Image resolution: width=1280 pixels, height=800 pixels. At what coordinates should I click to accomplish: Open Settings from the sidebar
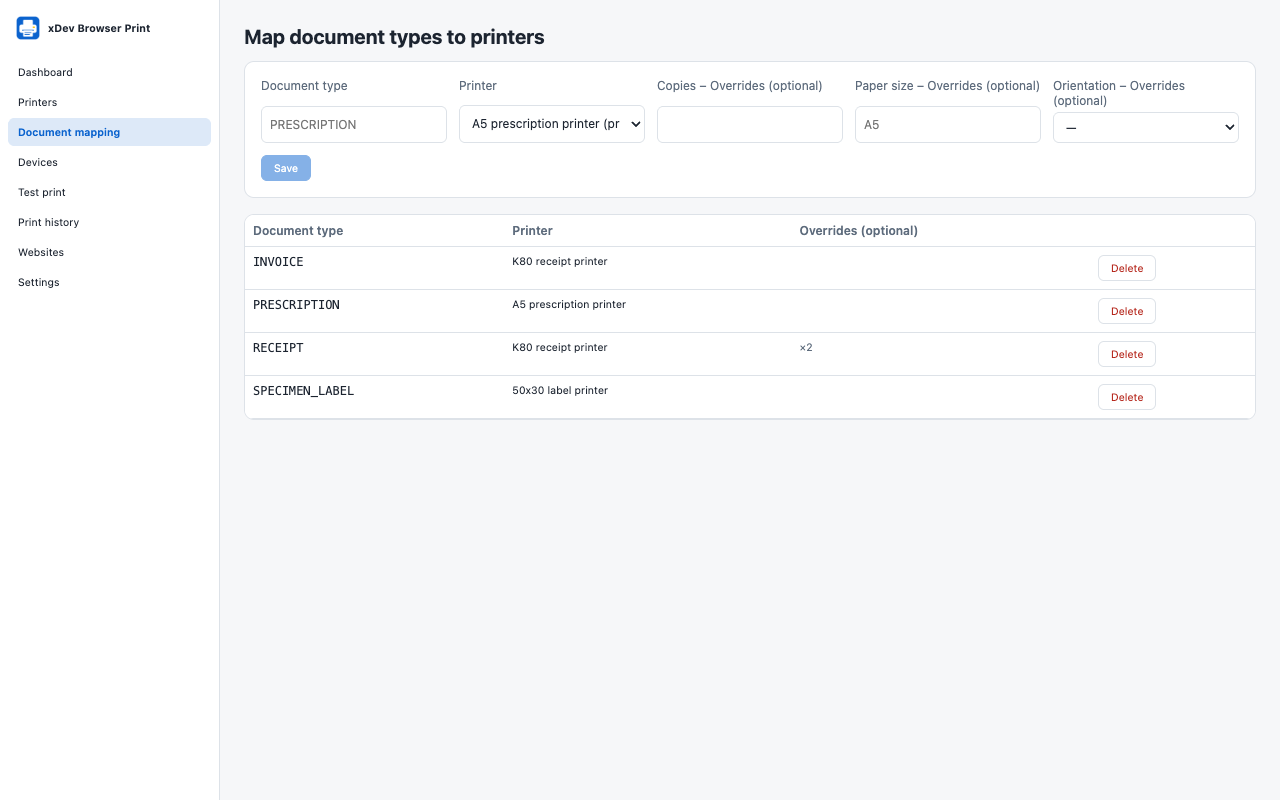point(109,282)
